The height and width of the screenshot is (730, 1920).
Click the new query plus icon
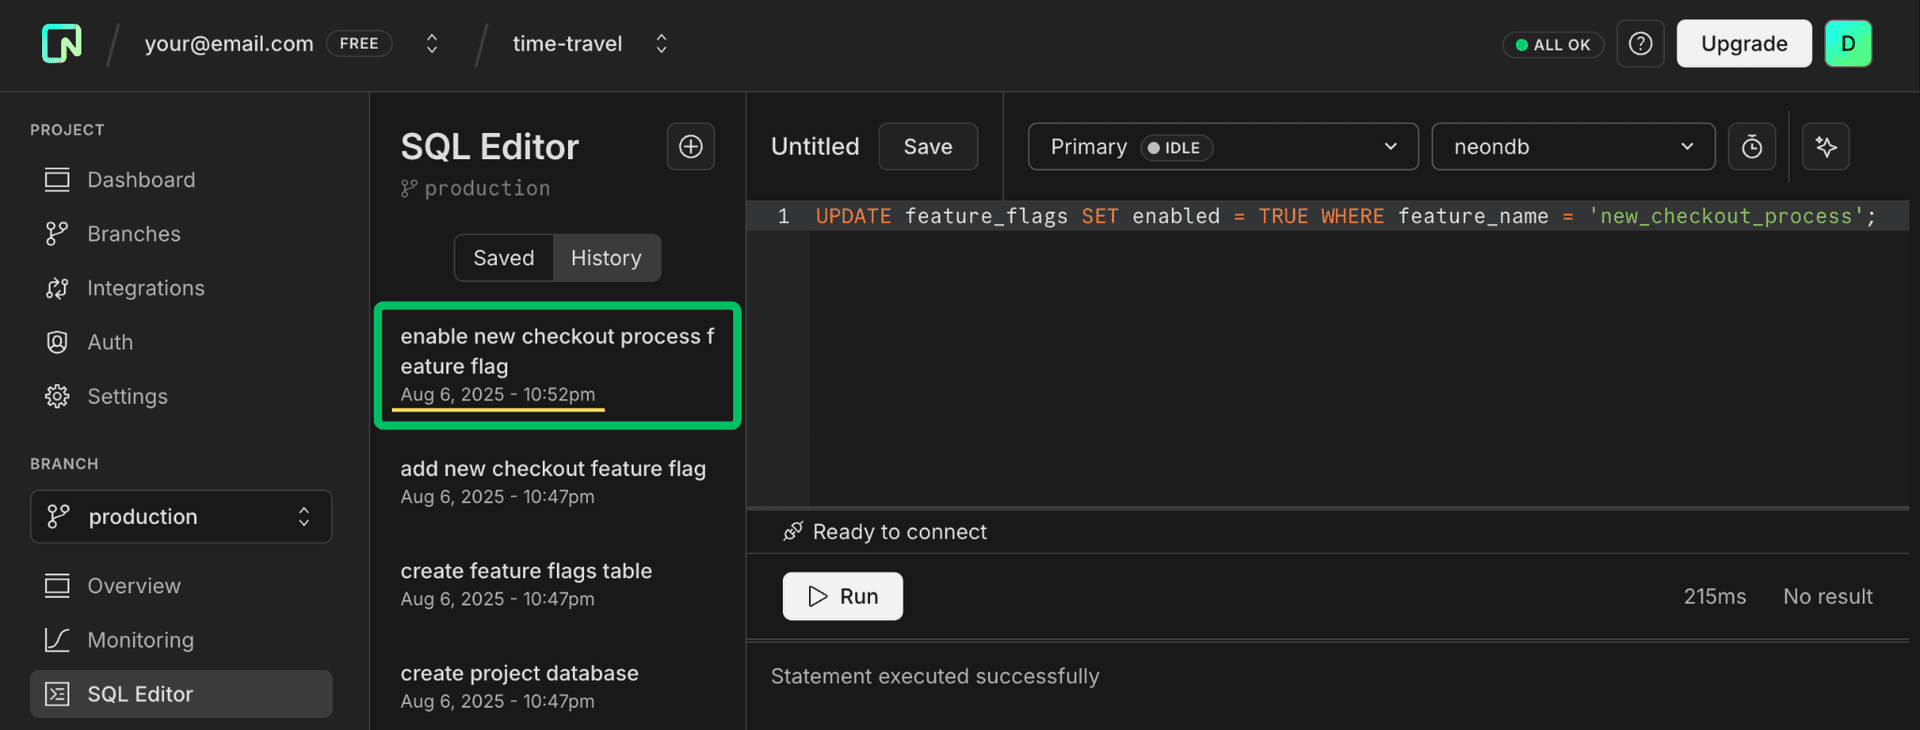(x=690, y=147)
